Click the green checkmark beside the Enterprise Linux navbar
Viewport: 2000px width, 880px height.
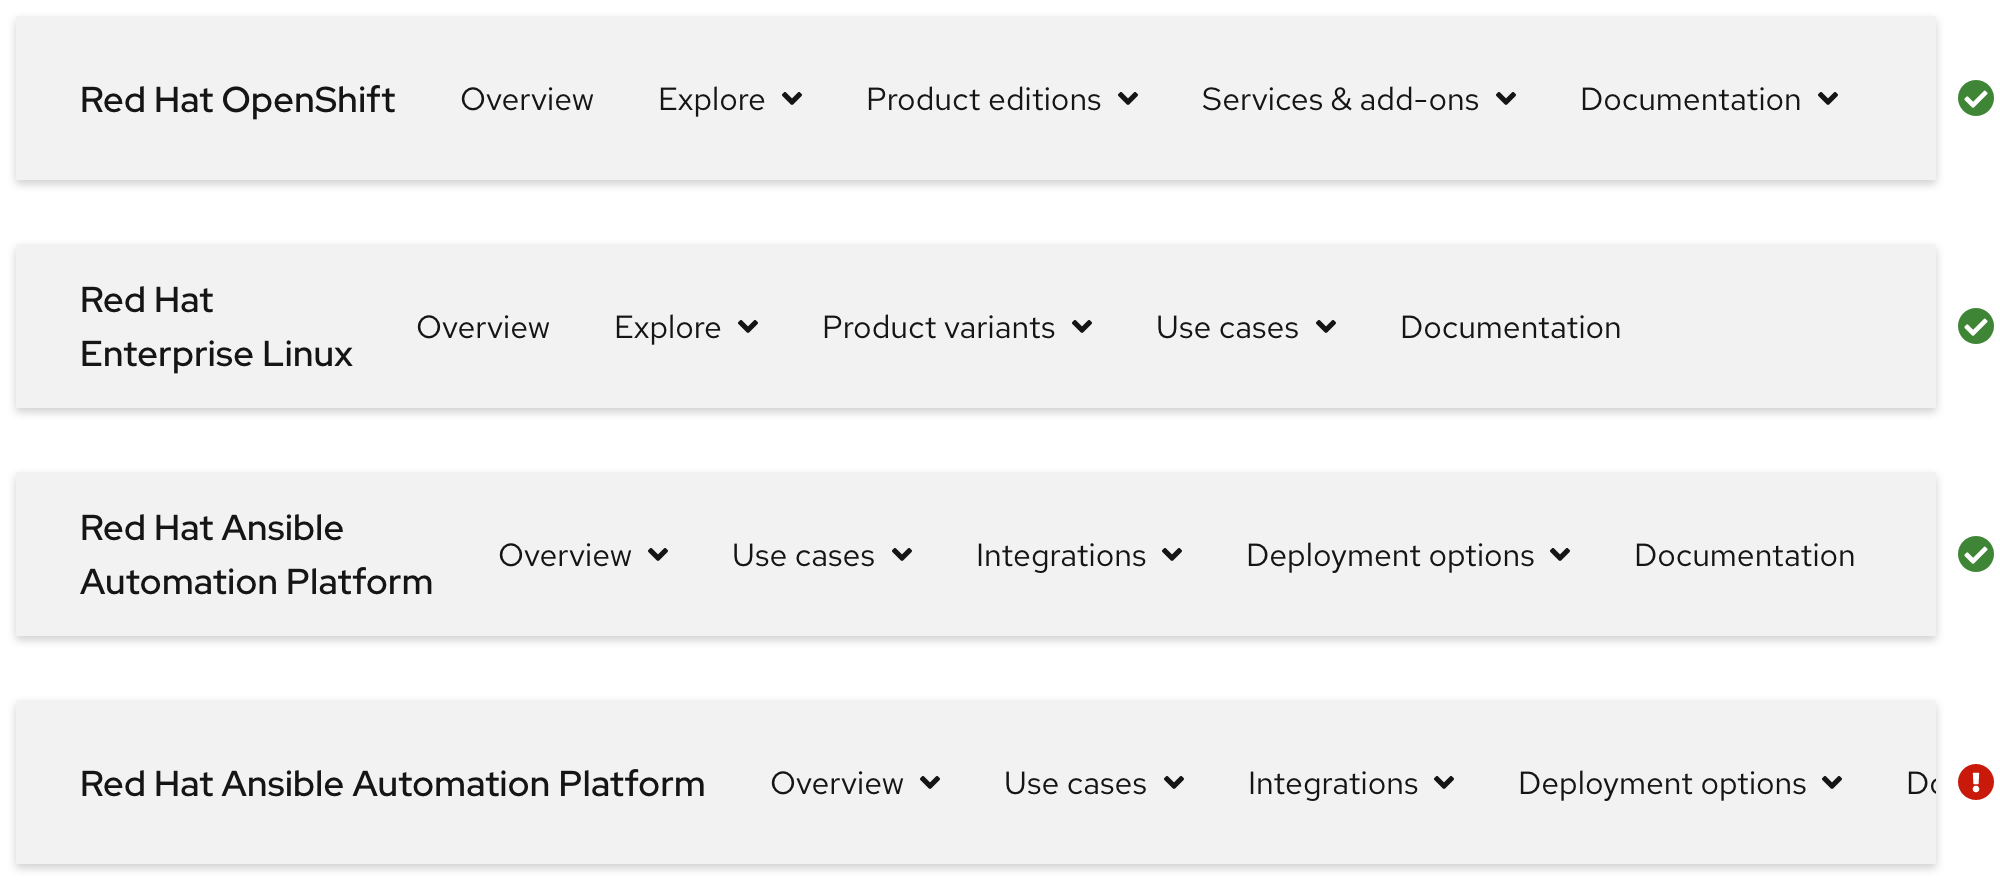1974,326
